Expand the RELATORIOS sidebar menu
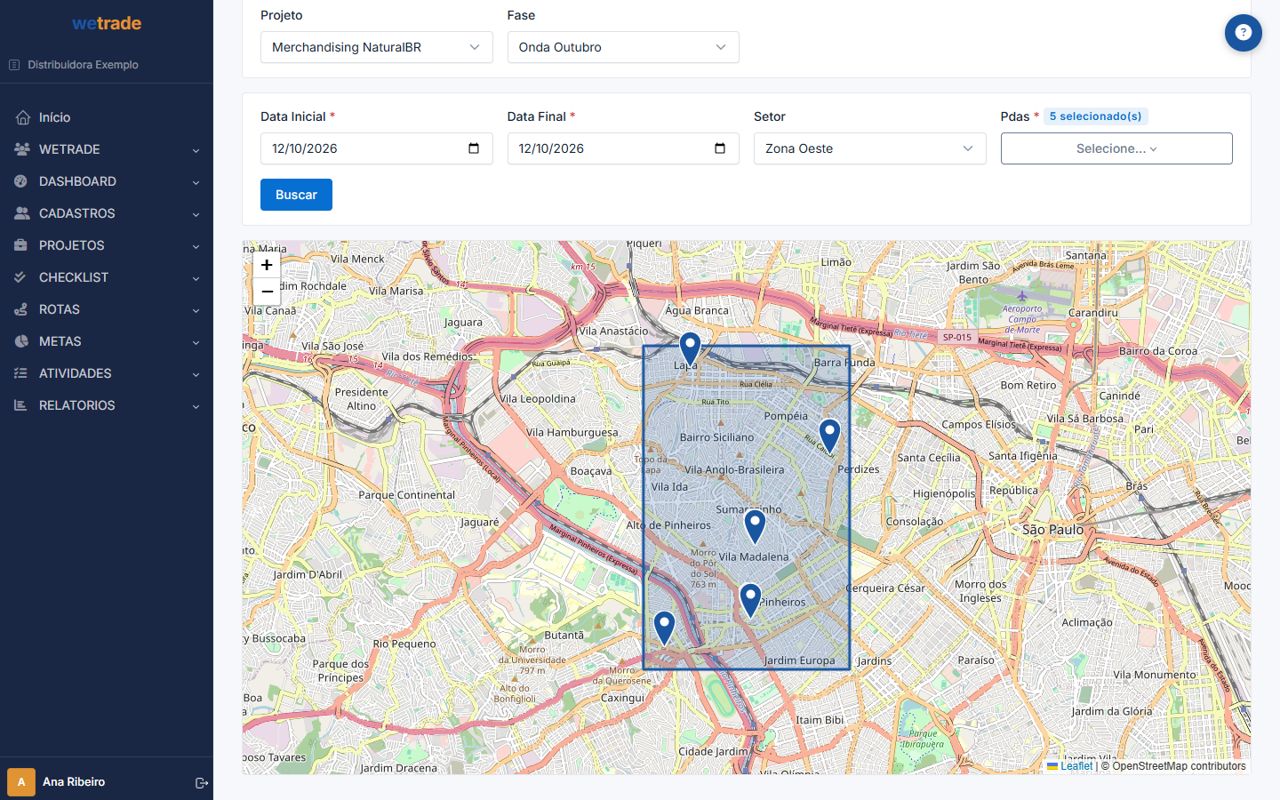 coord(106,405)
